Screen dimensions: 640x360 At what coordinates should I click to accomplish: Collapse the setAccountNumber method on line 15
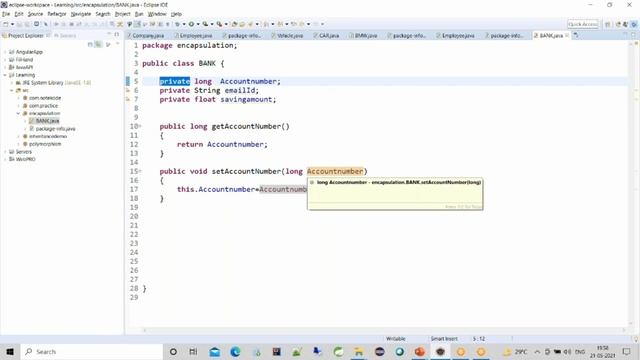point(140,171)
